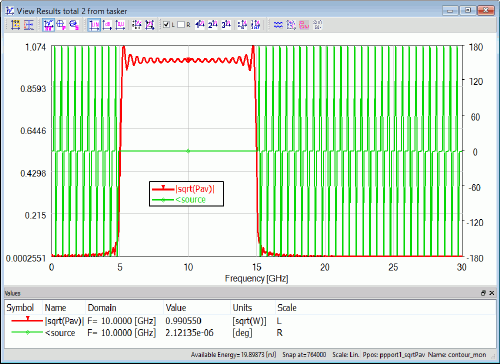Click the Symbol column header
500x364 pixels.
tap(20, 308)
